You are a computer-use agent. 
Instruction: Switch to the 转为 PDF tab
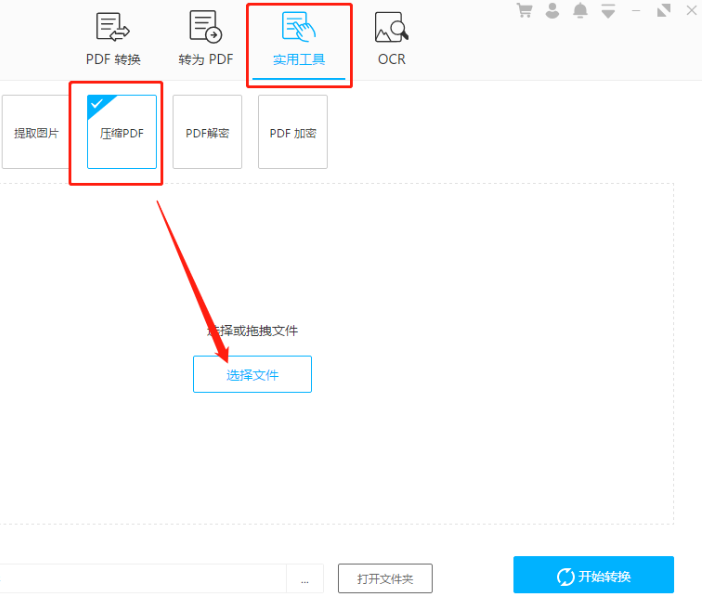coord(206,40)
